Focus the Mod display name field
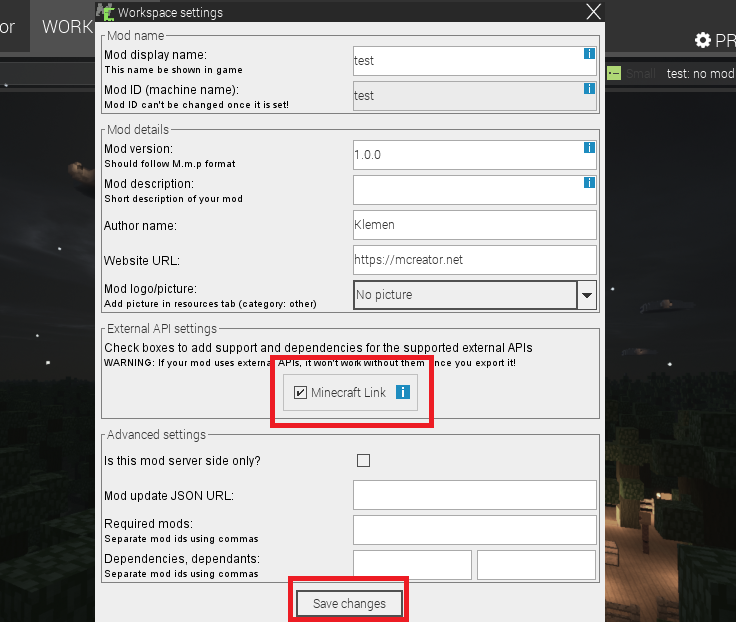 pyautogui.click(x=475, y=61)
